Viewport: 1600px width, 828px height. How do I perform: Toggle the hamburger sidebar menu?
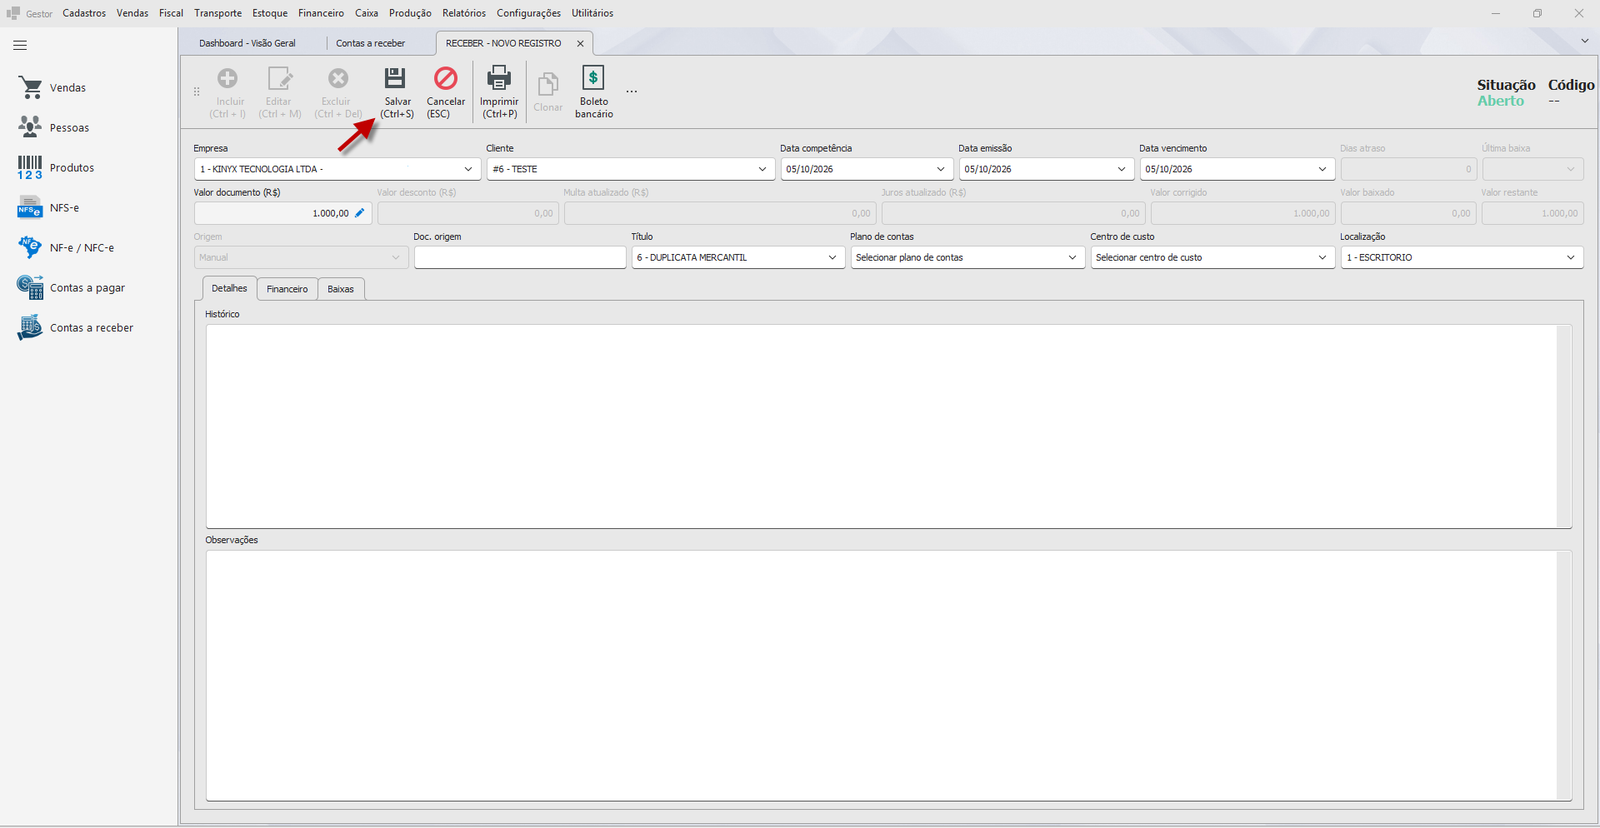pos(20,45)
